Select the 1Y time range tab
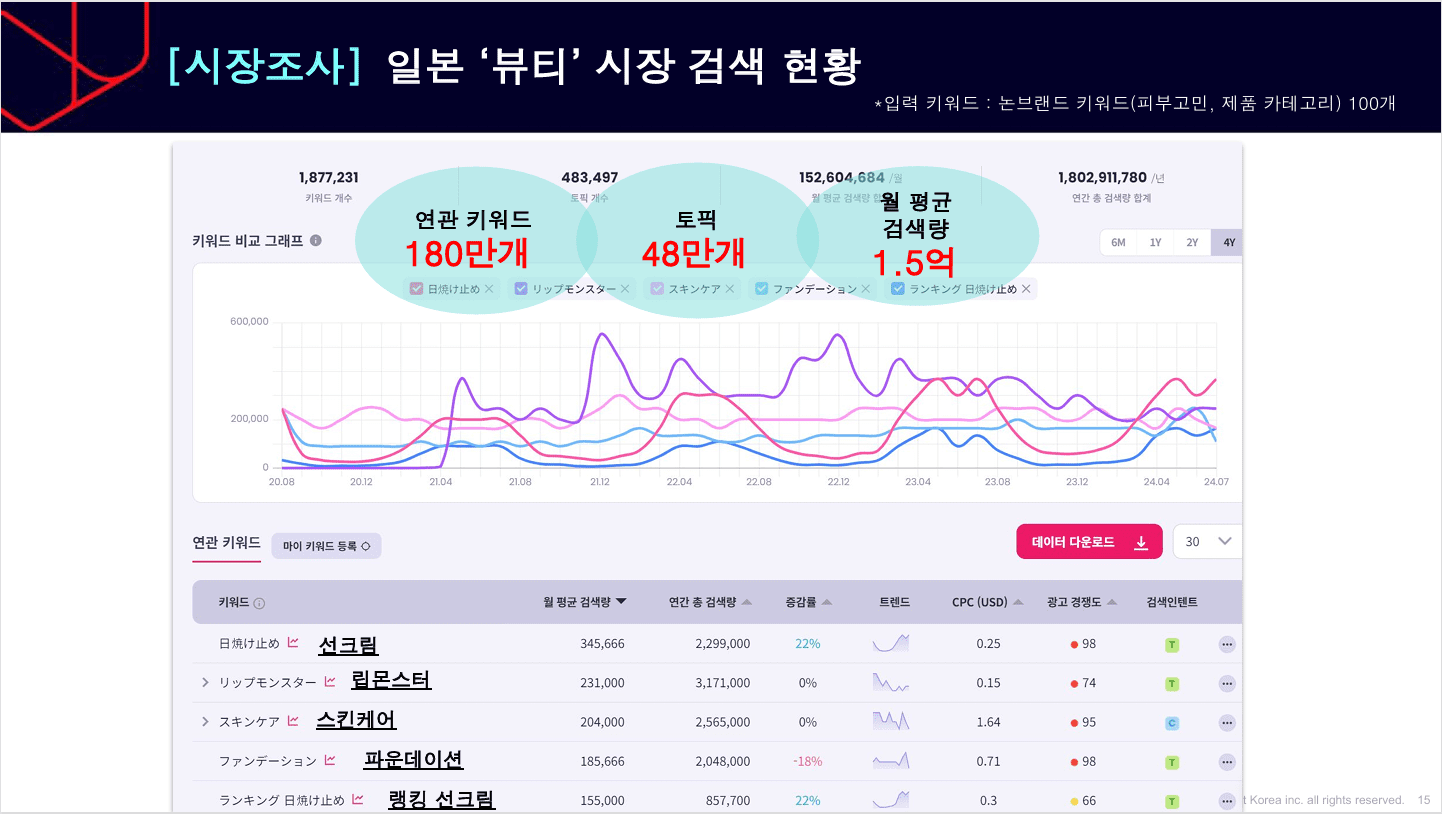1442x814 pixels. pos(1155,242)
